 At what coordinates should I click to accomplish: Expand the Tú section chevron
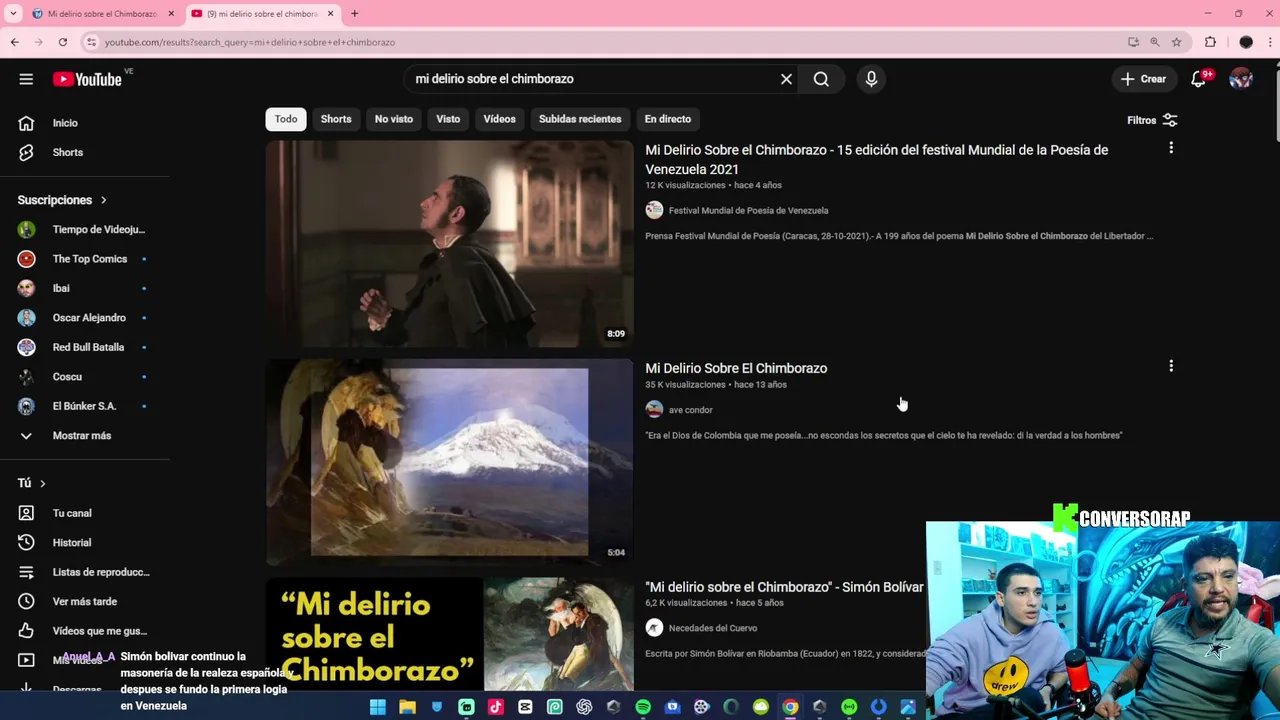(42, 484)
